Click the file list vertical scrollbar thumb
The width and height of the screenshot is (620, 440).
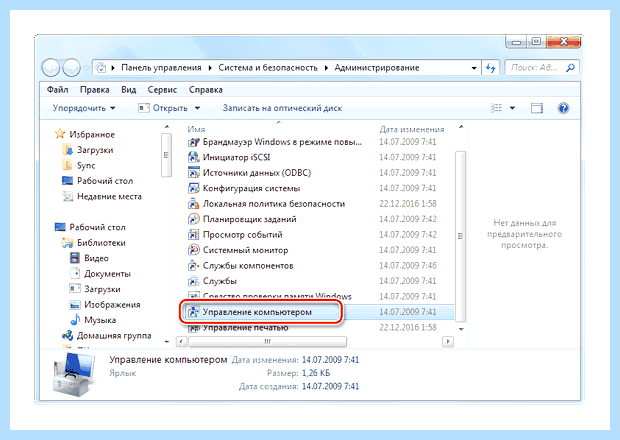pos(461,236)
